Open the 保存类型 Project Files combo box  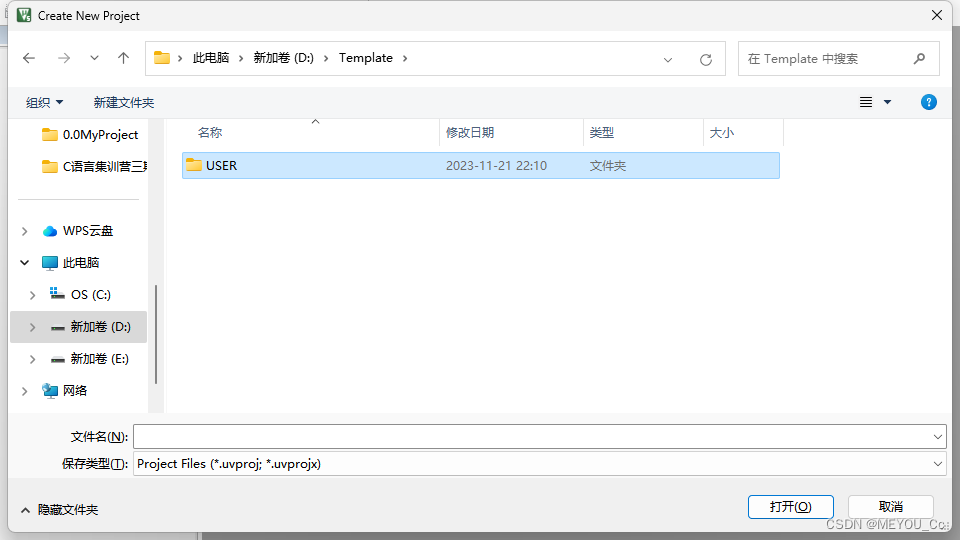click(539, 464)
